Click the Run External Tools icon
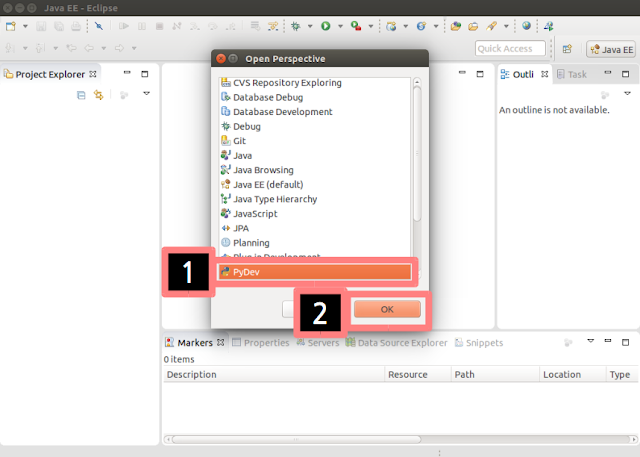The height and width of the screenshot is (457, 640). 356,27
